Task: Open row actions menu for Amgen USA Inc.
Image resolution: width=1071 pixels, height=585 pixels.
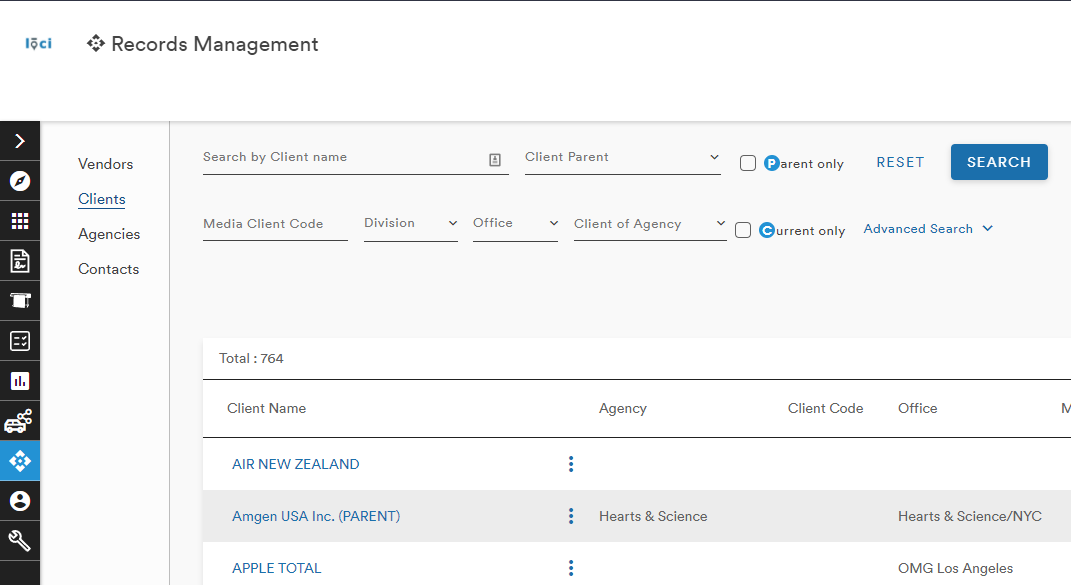Action: (571, 516)
